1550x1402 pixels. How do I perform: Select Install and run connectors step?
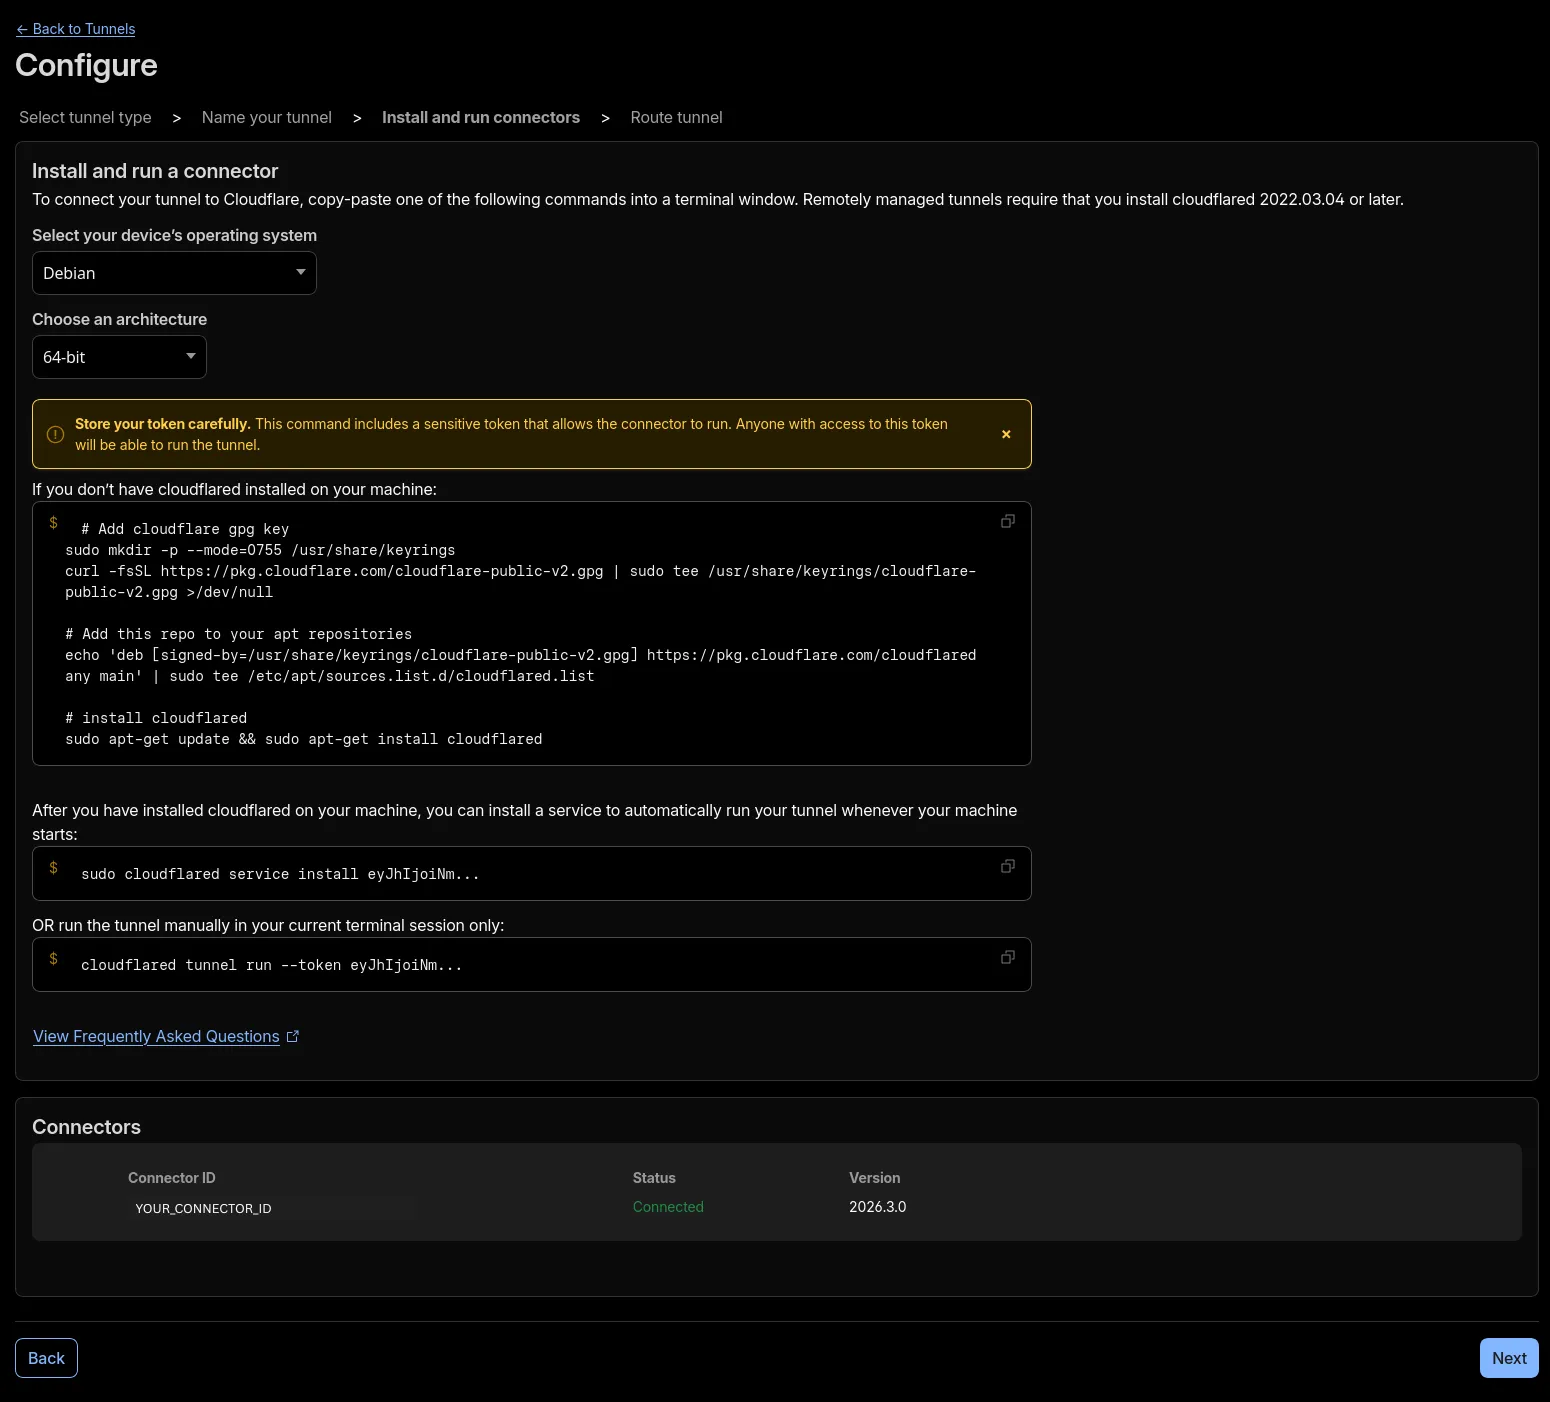point(481,117)
